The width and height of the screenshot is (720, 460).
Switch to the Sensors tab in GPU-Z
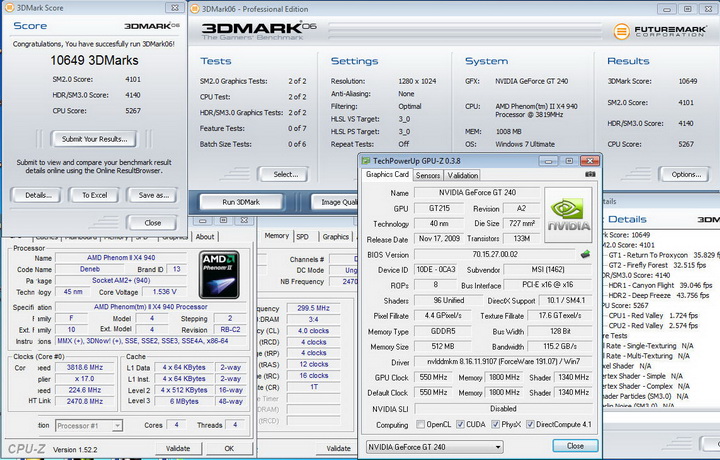[x=428, y=175]
